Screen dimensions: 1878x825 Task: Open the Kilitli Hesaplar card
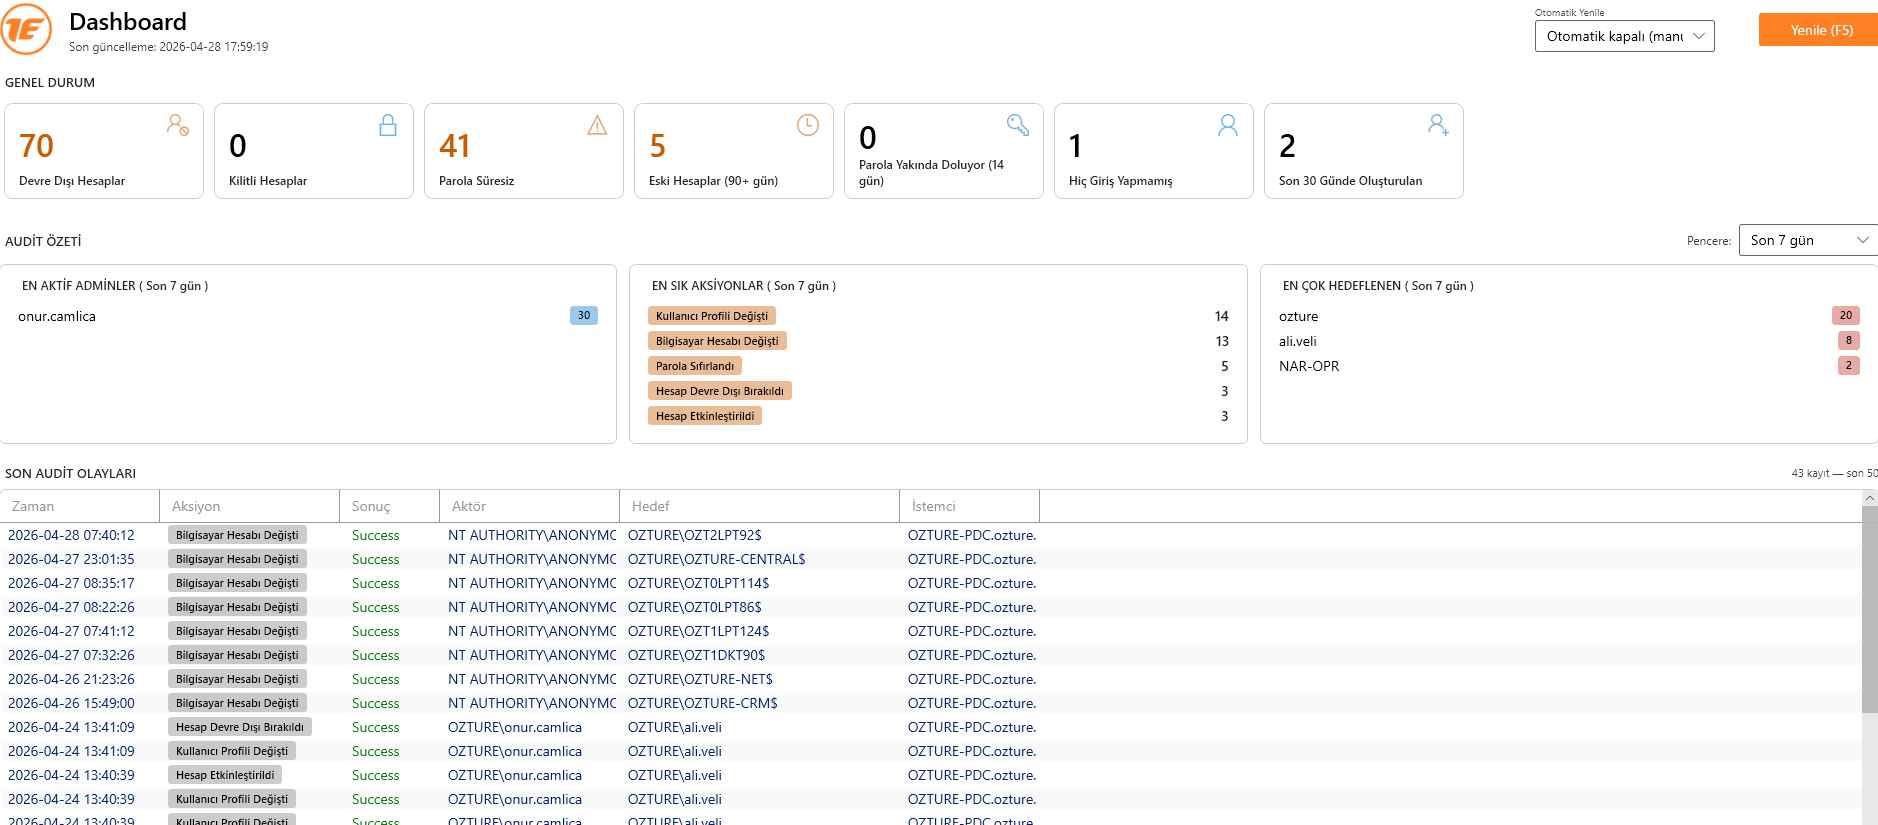coord(314,151)
